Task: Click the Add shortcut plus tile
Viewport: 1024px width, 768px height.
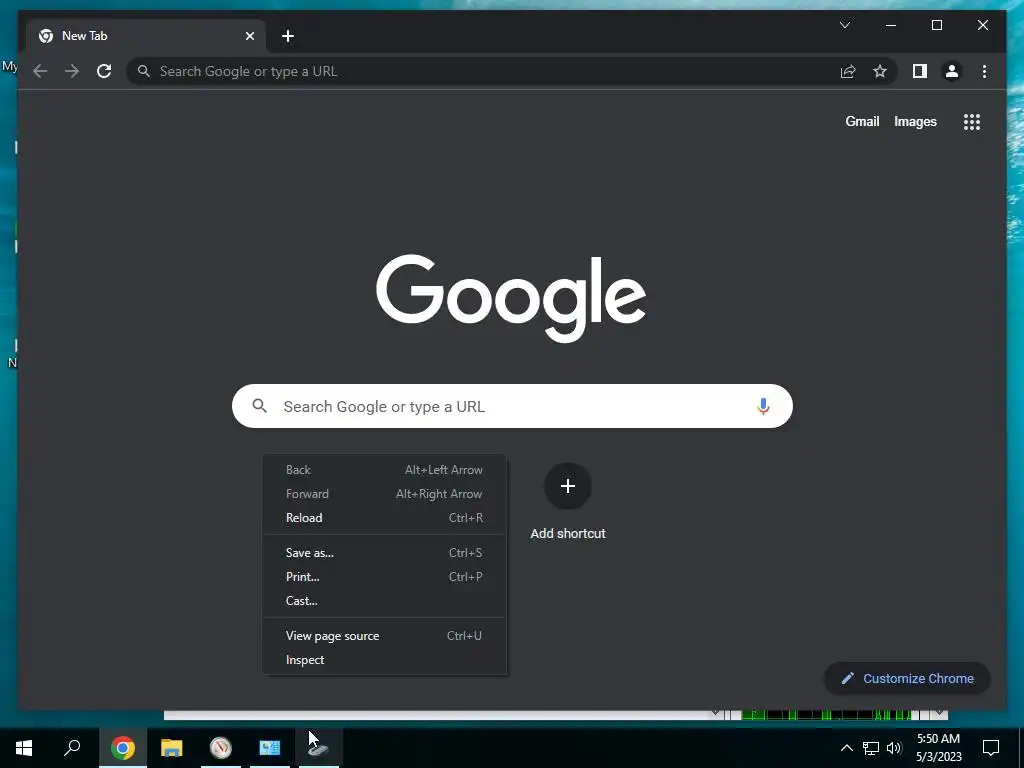Action: (x=568, y=486)
